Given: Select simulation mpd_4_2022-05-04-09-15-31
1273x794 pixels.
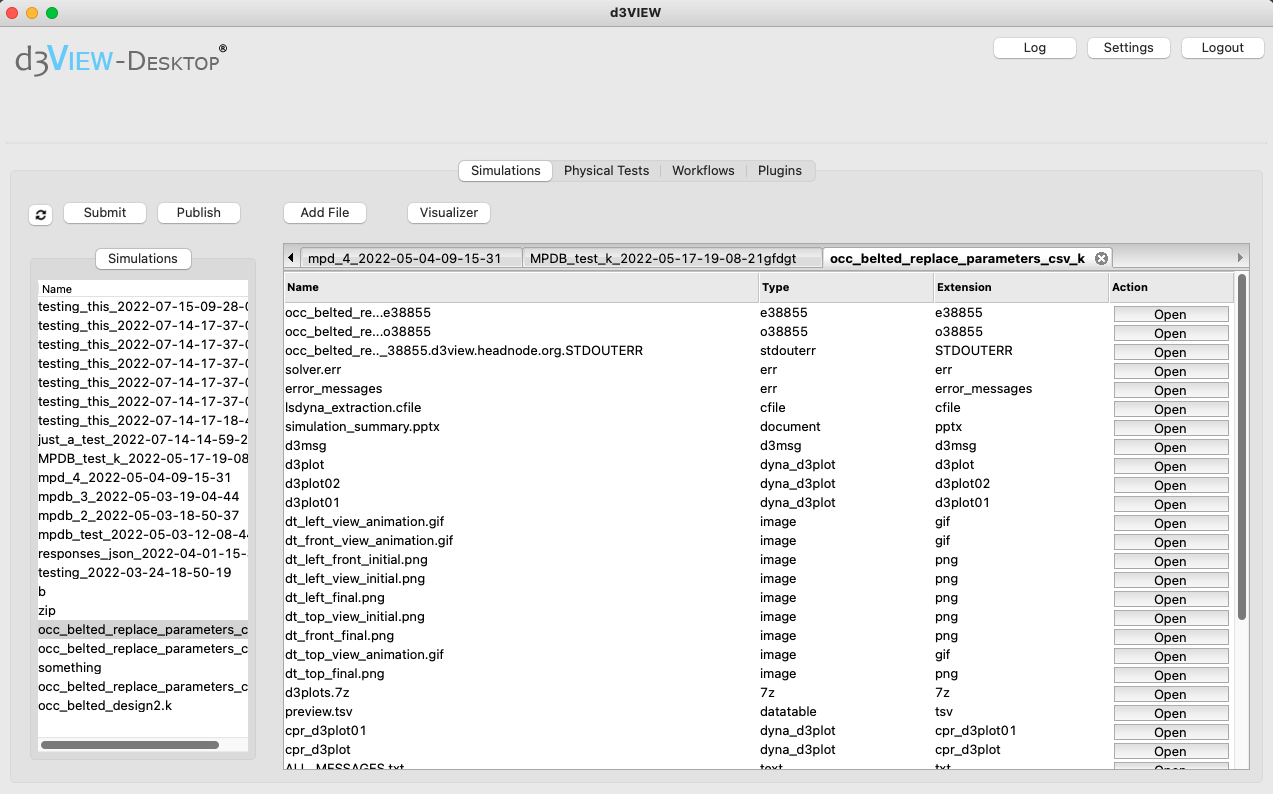Looking at the screenshot, I should click(143, 478).
